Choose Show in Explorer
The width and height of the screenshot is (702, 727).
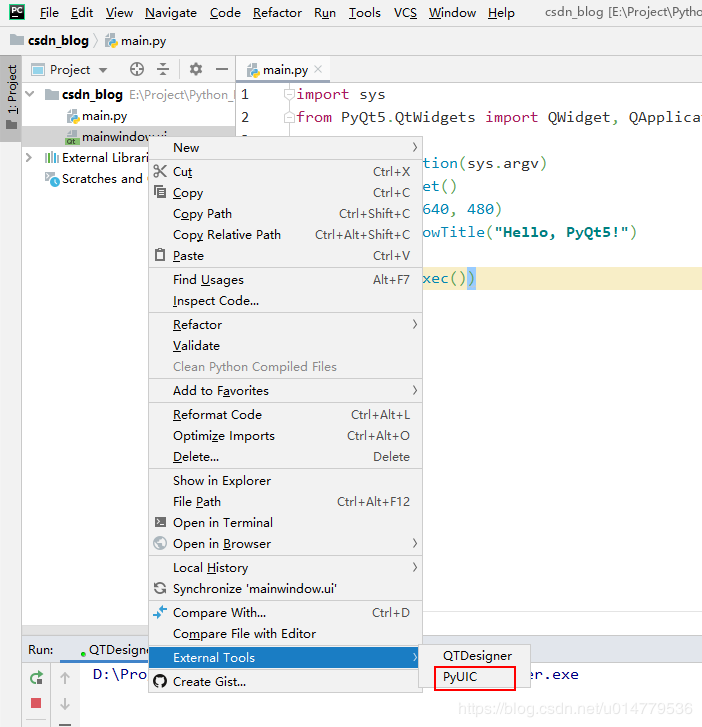pyautogui.click(x=285, y=480)
